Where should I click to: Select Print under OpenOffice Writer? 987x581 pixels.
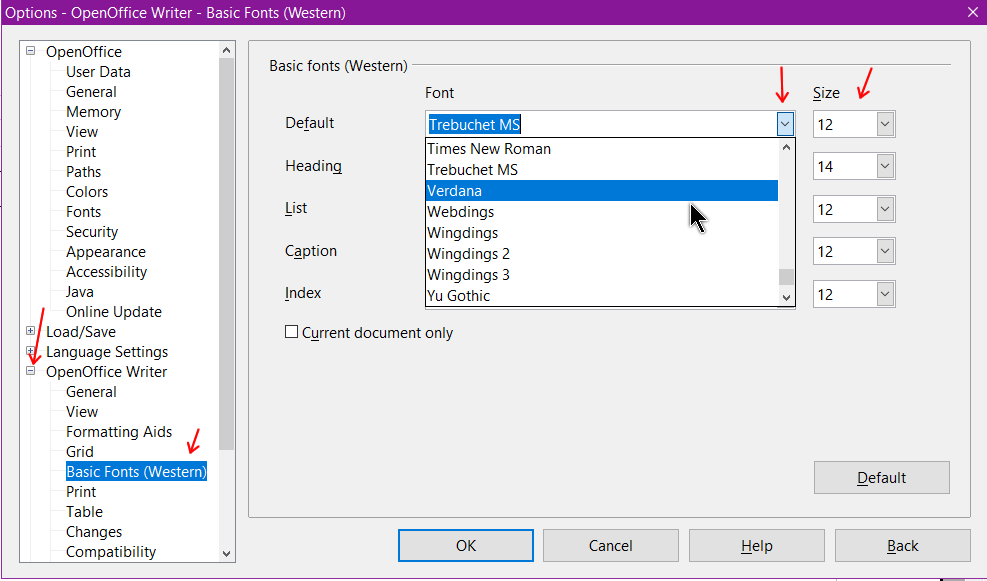(81, 492)
